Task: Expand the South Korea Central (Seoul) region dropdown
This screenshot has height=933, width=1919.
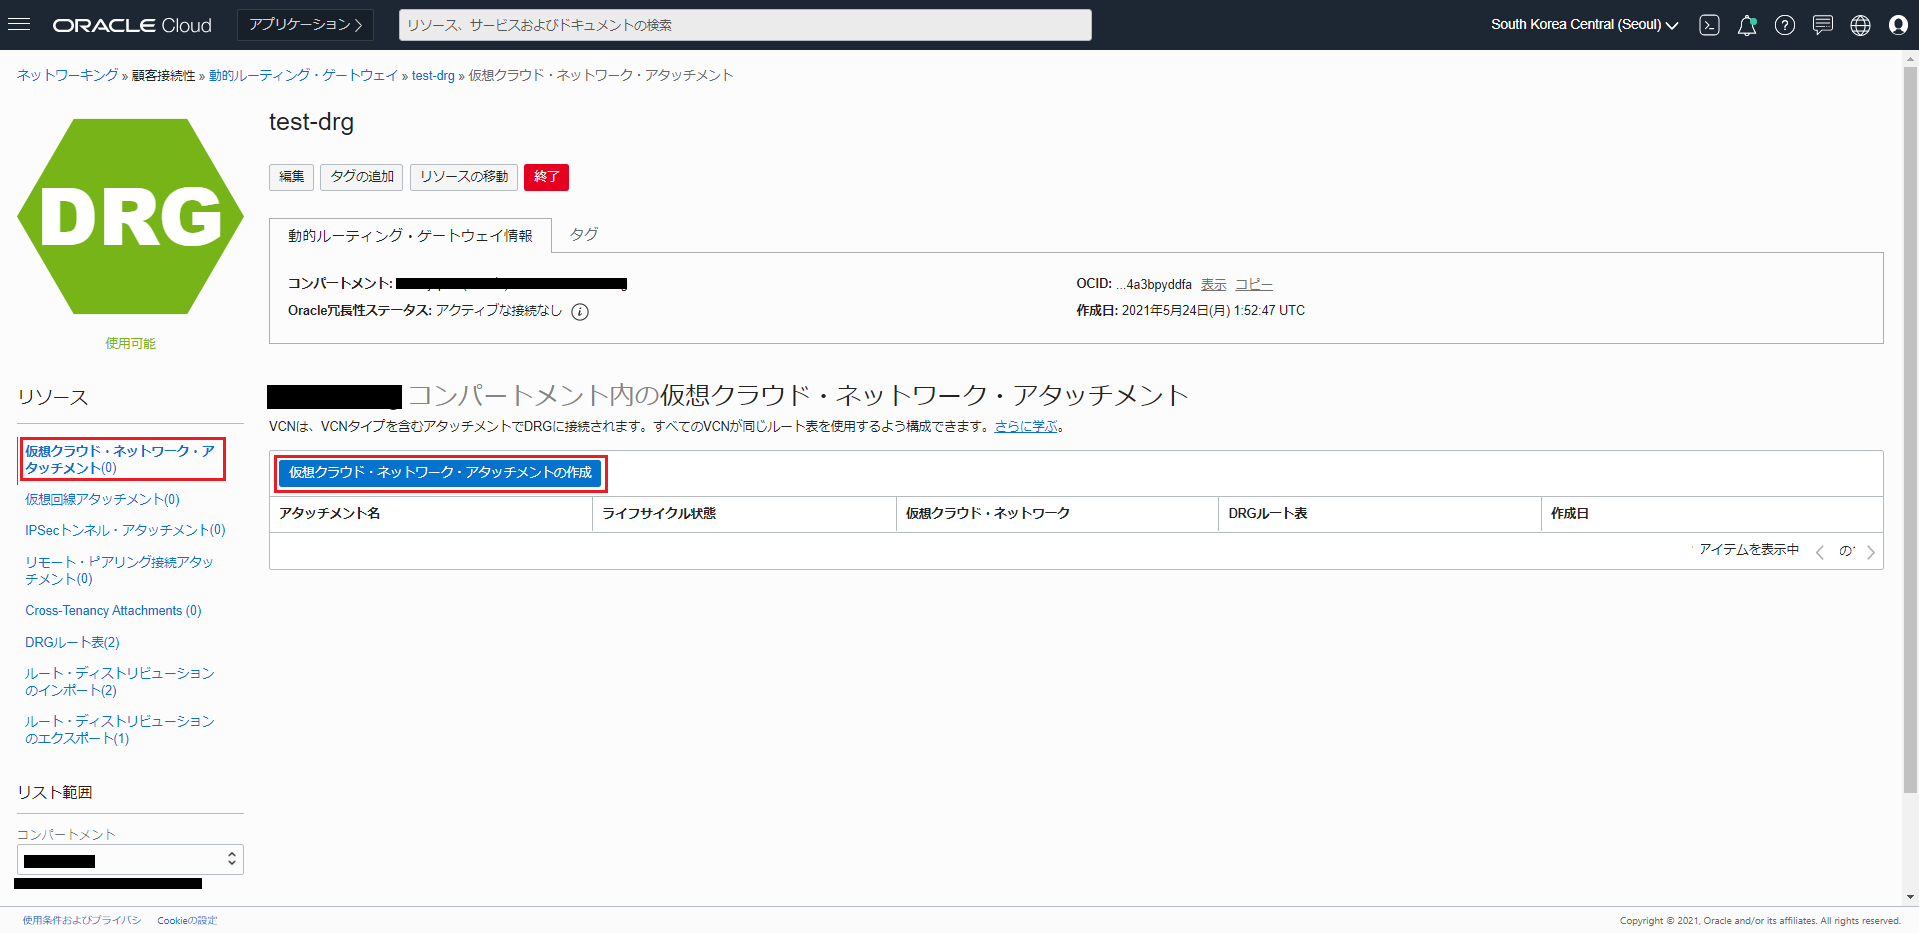Action: coord(1584,25)
